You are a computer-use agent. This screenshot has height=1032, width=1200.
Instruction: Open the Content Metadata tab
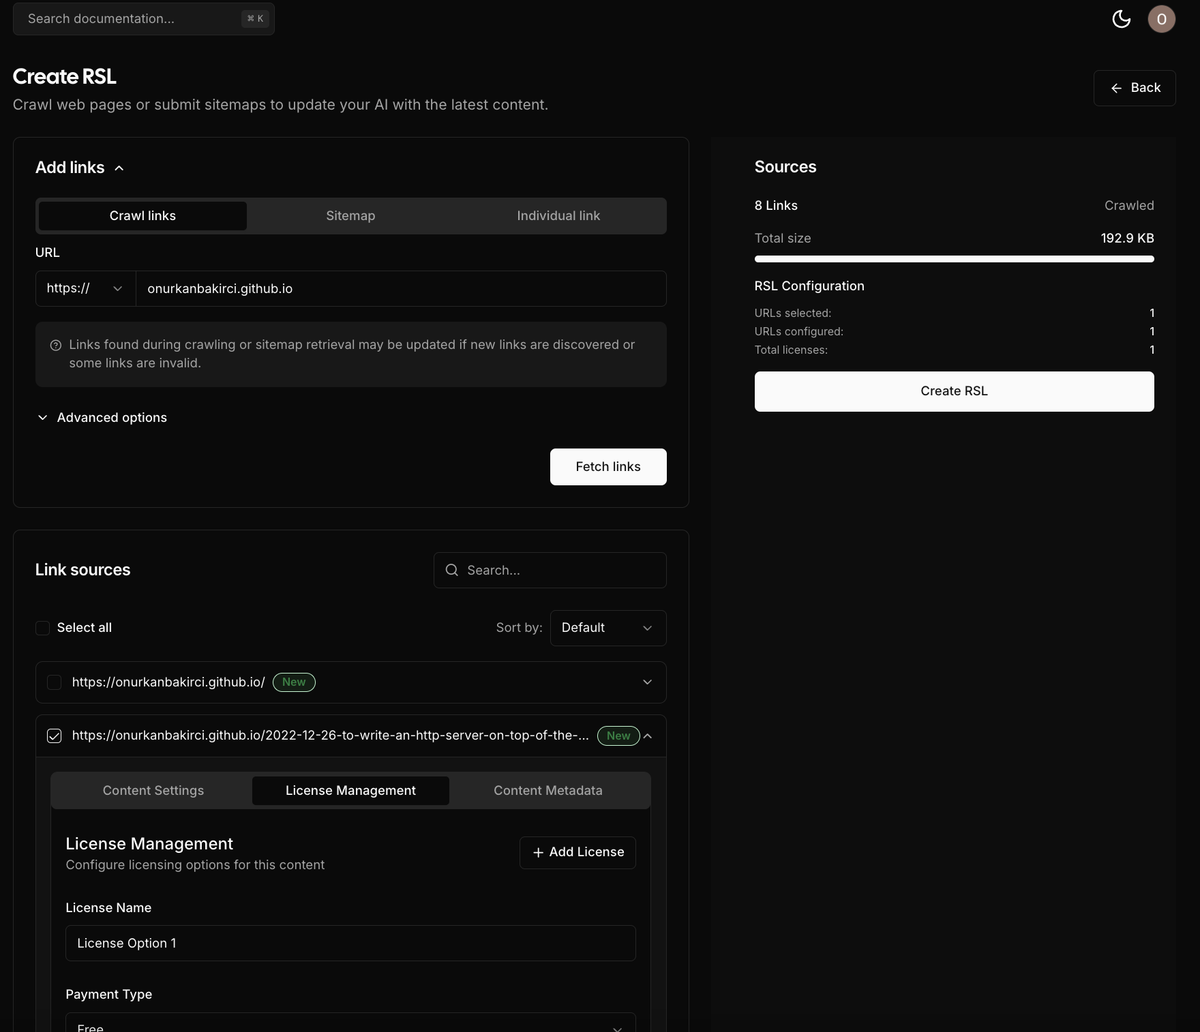click(x=548, y=790)
